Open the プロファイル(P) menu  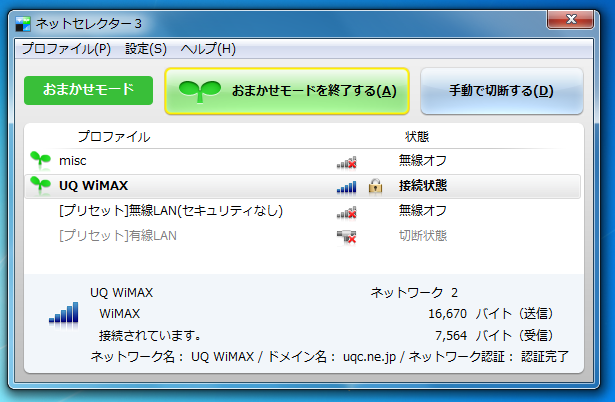66,48
